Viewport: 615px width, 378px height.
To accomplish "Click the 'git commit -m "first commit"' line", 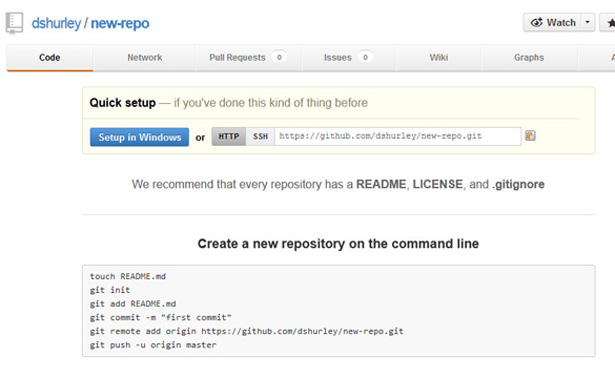I will (x=160, y=318).
